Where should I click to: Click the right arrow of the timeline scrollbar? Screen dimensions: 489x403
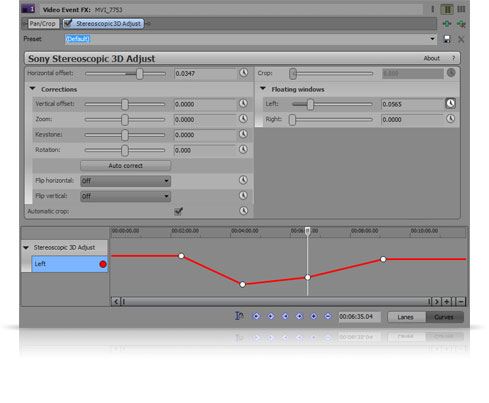pyautogui.click(x=436, y=302)
